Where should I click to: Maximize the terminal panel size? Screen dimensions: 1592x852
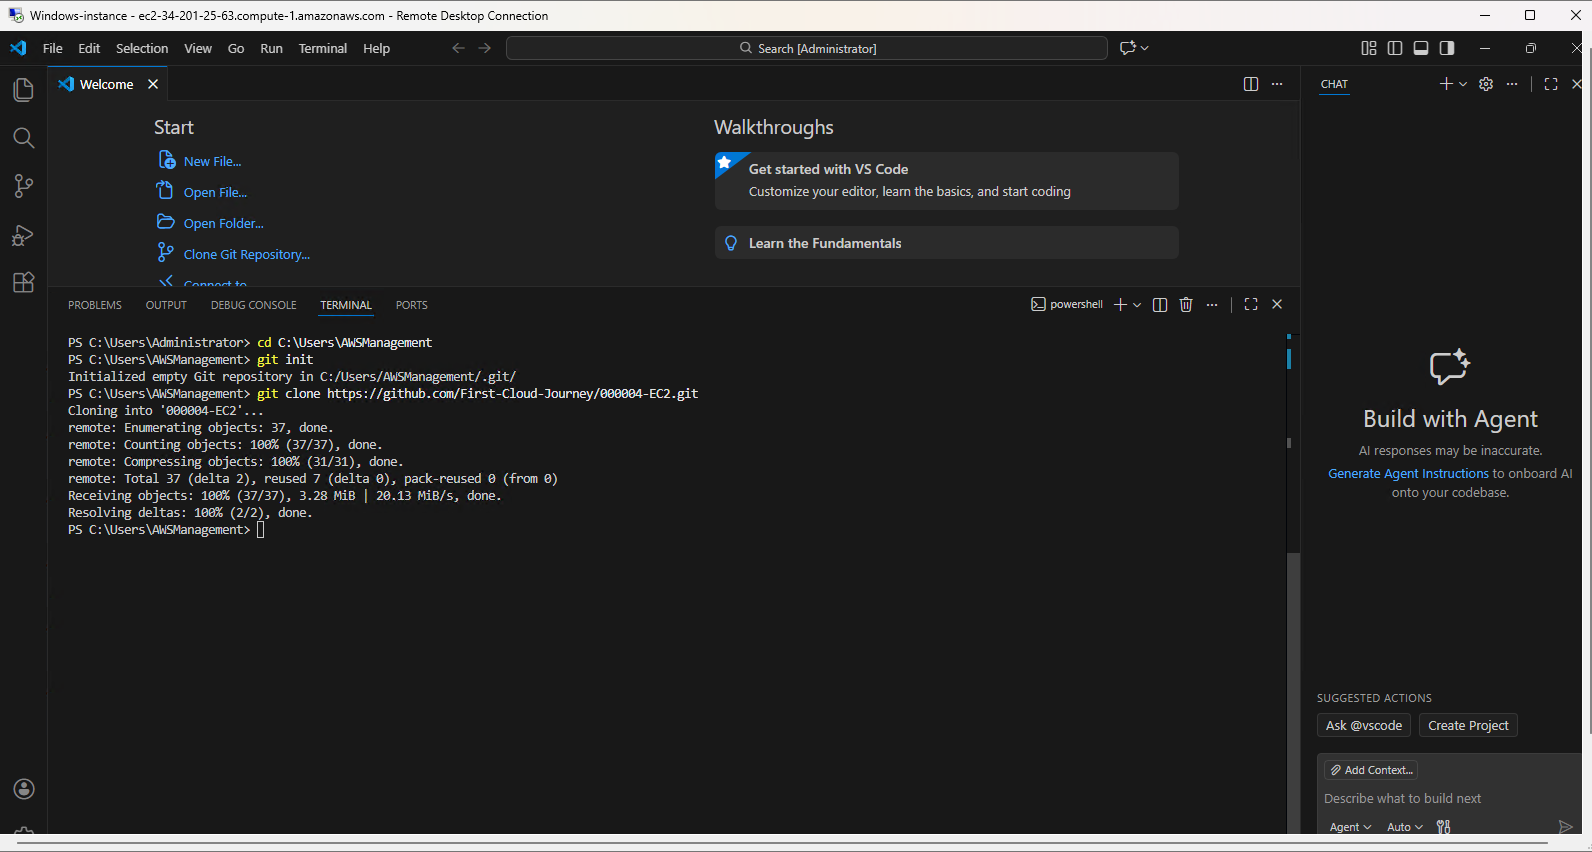pos(1251,305)
